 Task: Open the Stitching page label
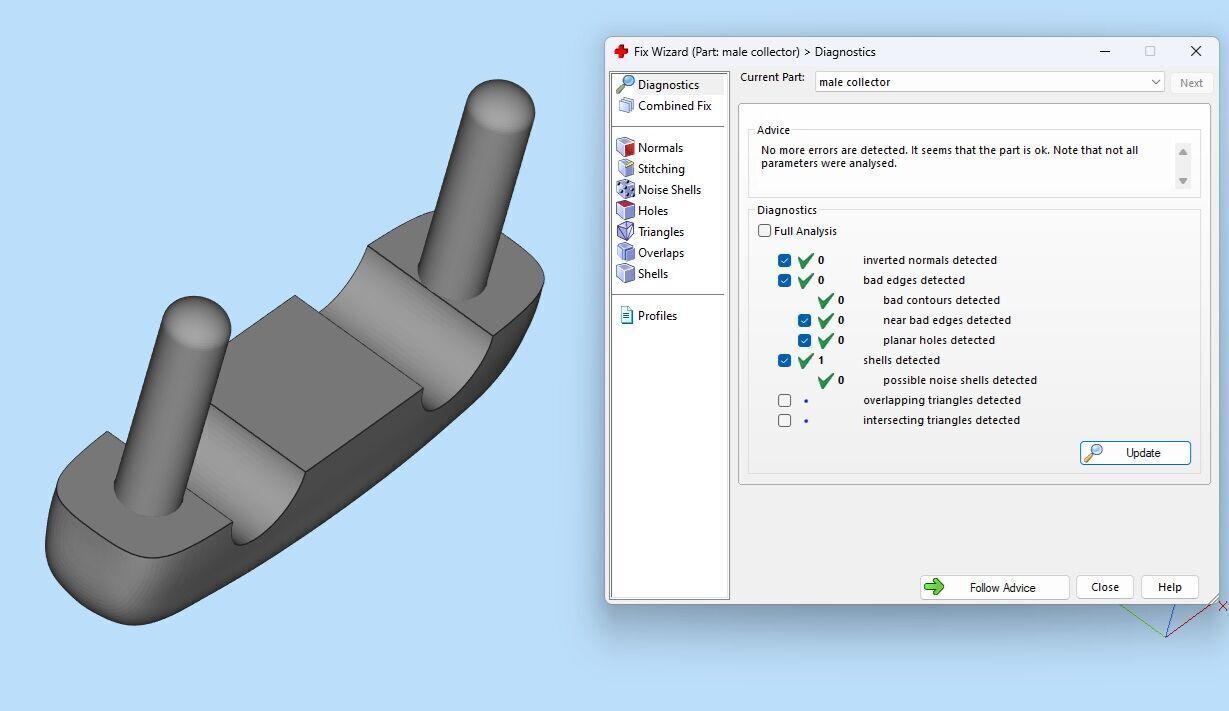[661, 169]
